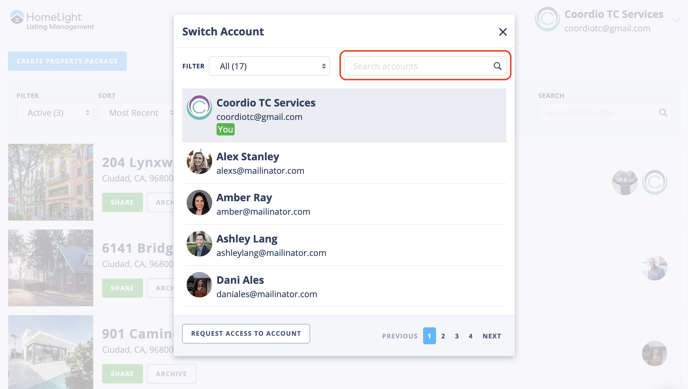The image size is (688, 389).
Task: Expand account menu chevron beside Coordio TC Services
Action: coord(677,20)
